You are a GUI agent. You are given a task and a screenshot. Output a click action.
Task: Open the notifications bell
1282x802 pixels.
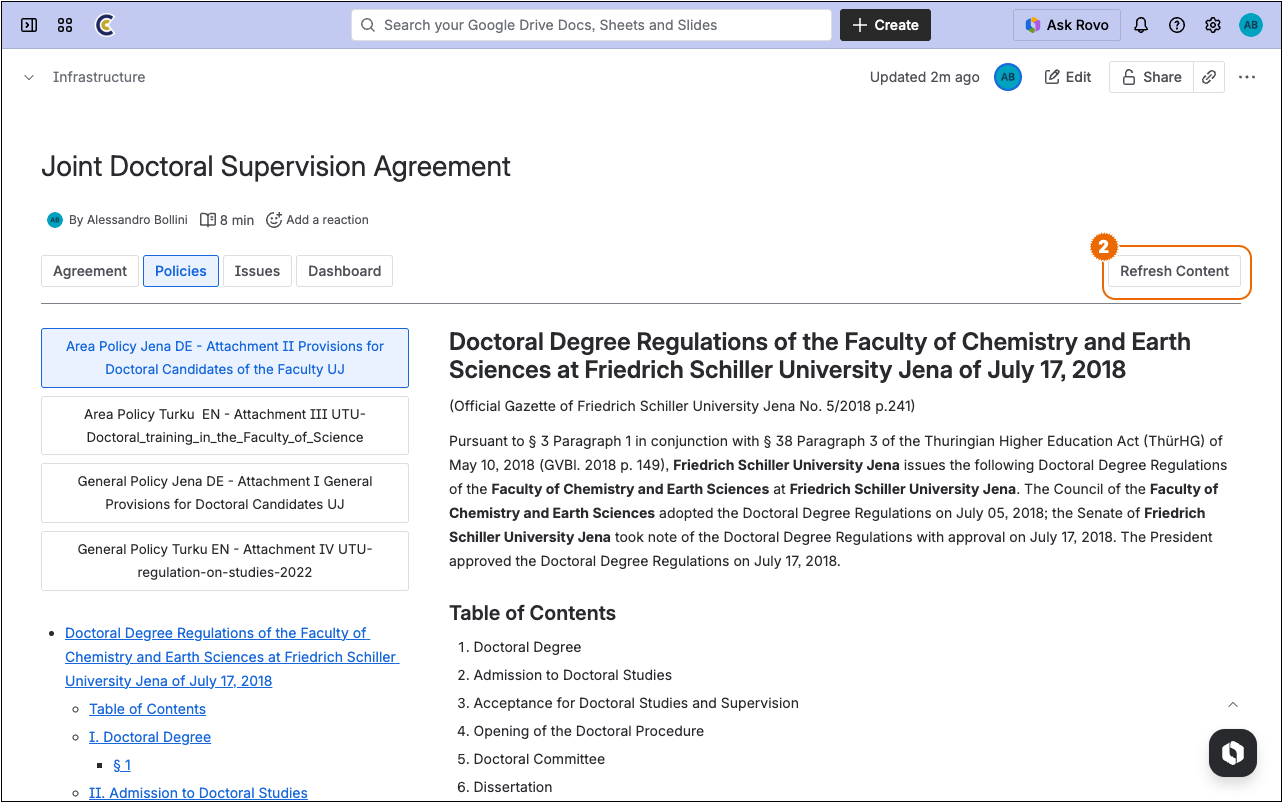point(1141,25)
